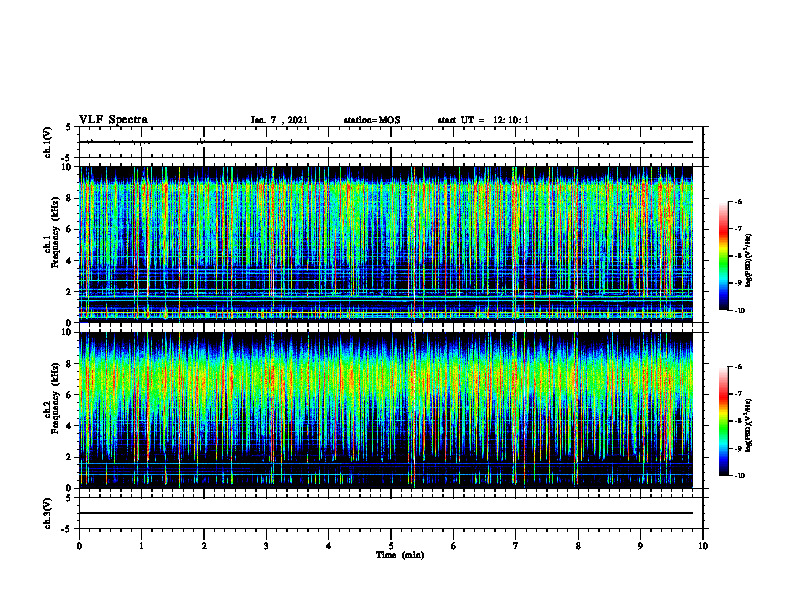Click the -10 label on ch.2 color bar
Screen dimensions: 792x612
[x=739, y=476]
